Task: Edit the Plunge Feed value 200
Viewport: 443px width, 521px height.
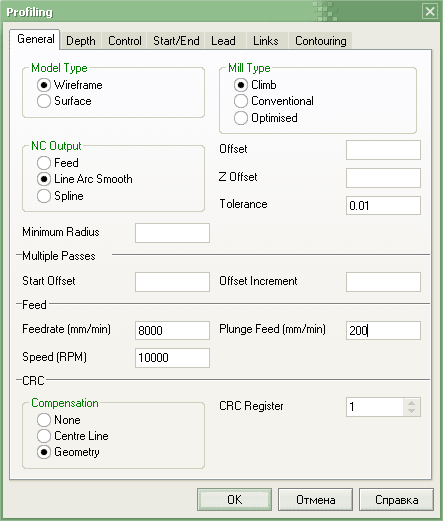Action: point(383,331)
